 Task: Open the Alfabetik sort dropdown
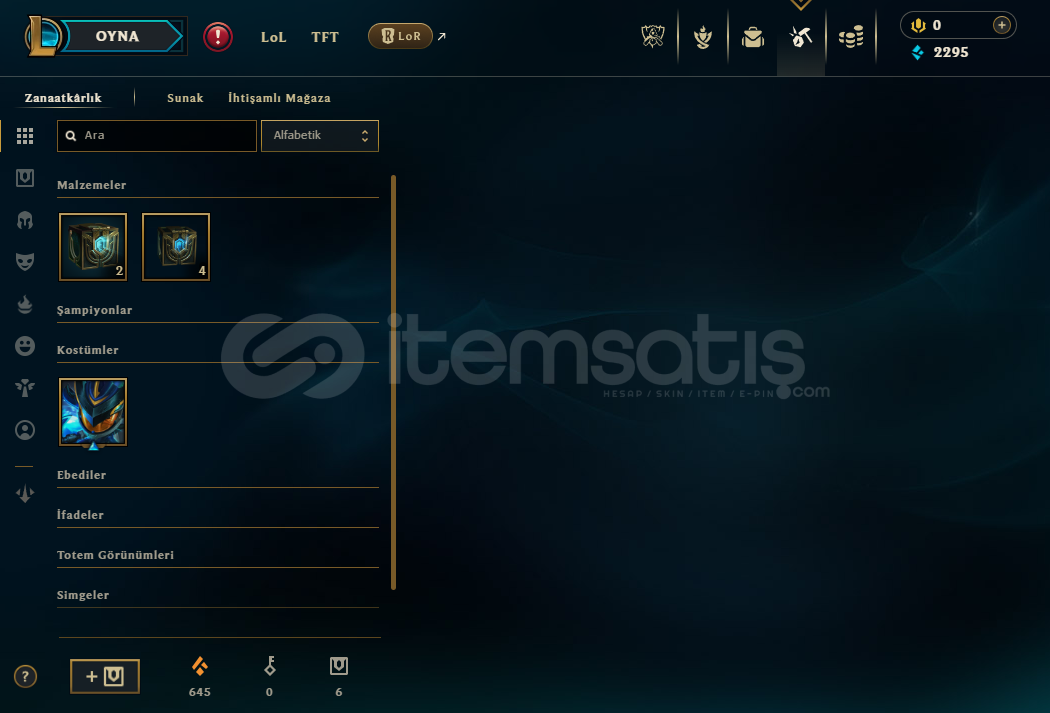pos(320,136)
